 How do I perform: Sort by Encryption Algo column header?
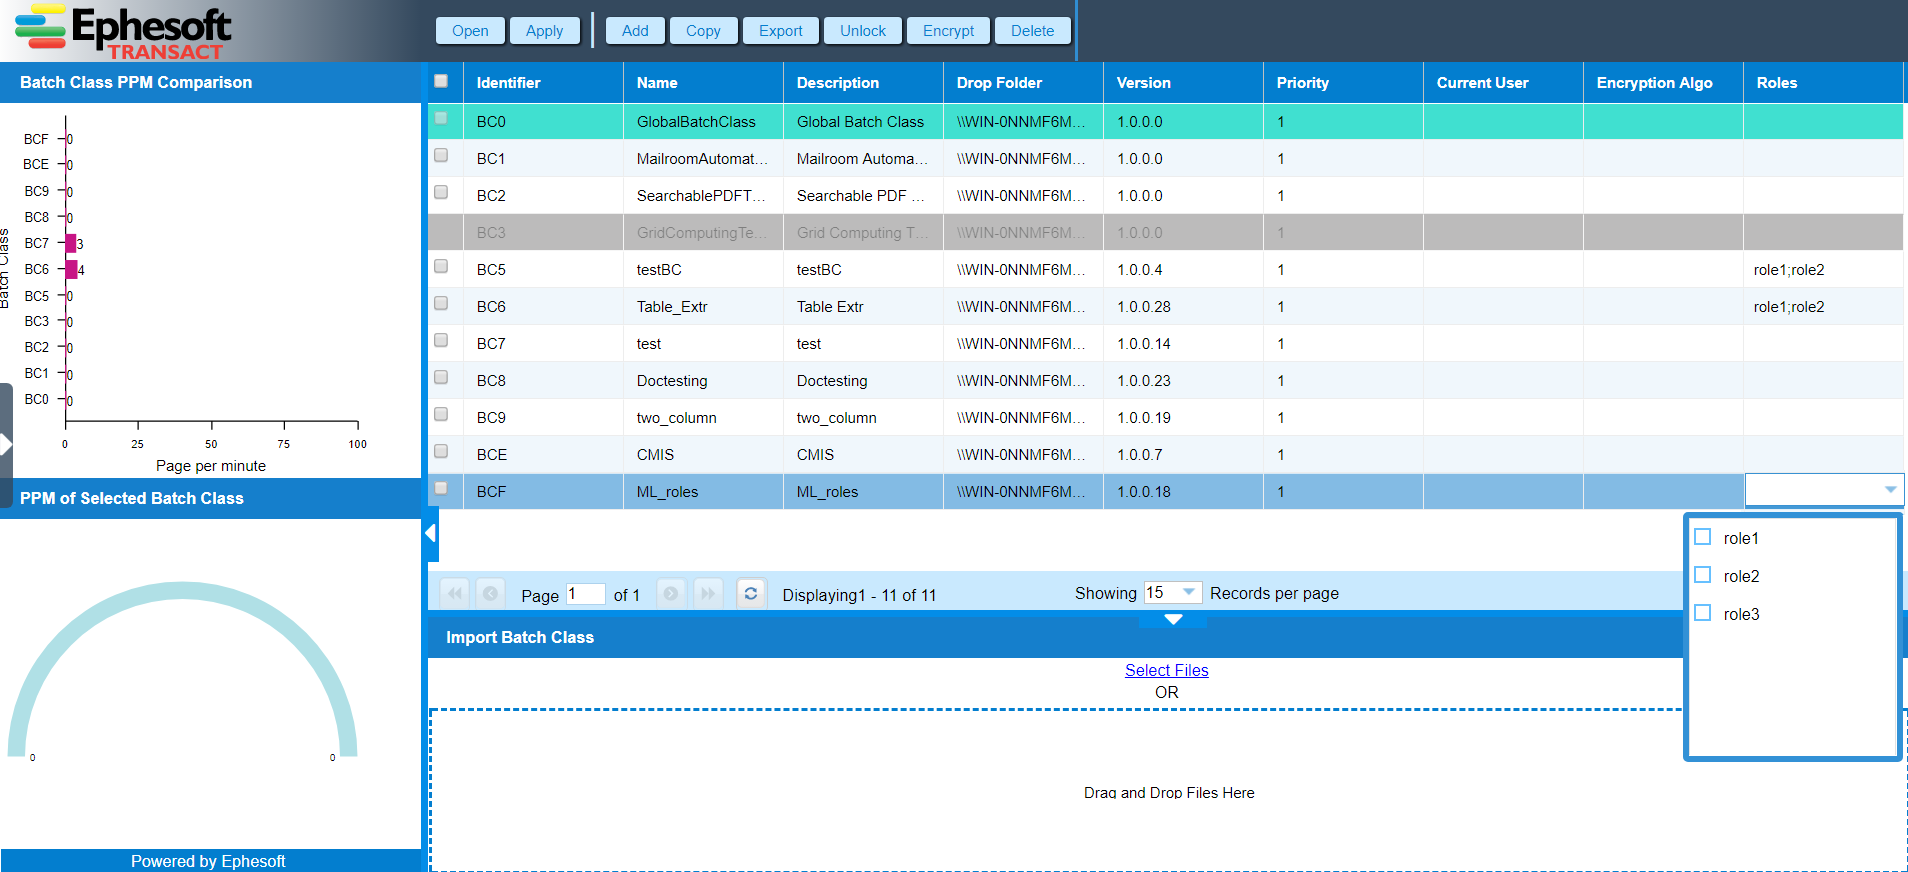[1663, 82]
